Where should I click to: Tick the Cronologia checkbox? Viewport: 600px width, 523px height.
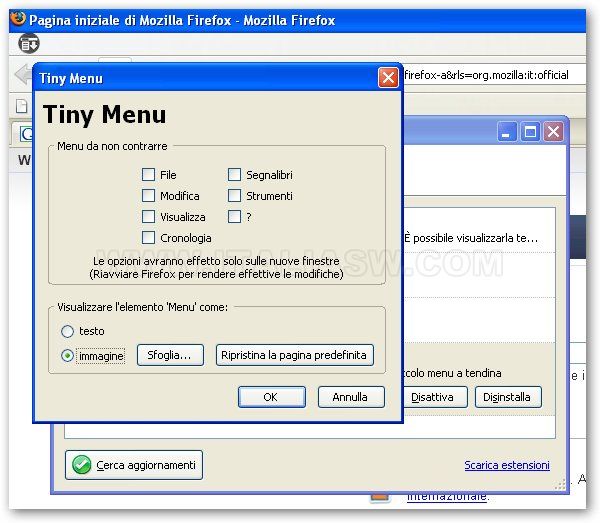tap(148, 238)
